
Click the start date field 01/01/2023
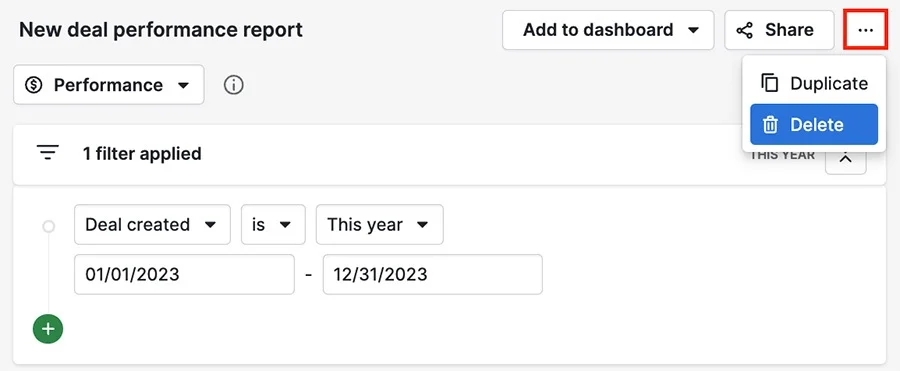point(184,275)
